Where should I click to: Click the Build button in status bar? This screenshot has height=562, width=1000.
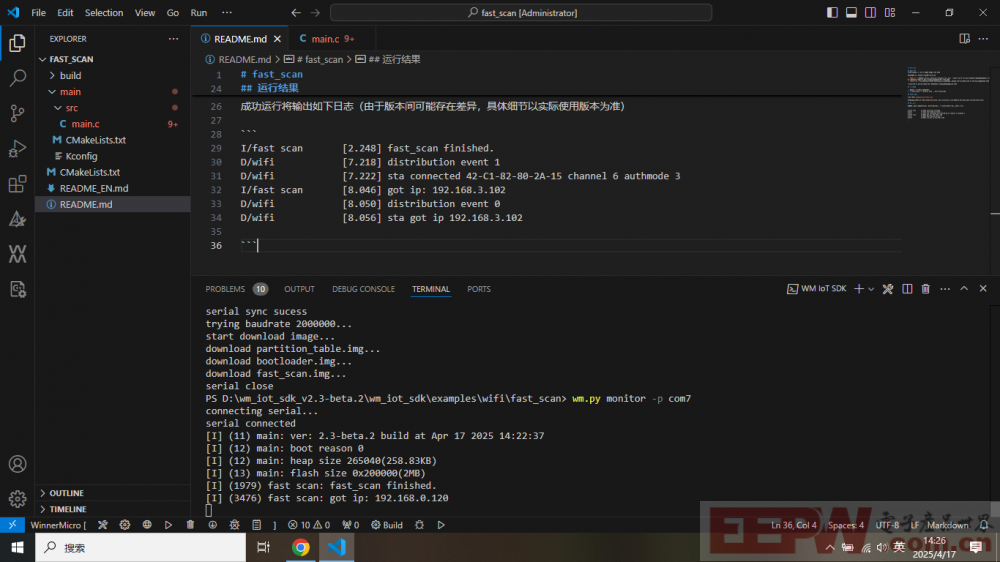pyautogui.click(x=387, y=525)
